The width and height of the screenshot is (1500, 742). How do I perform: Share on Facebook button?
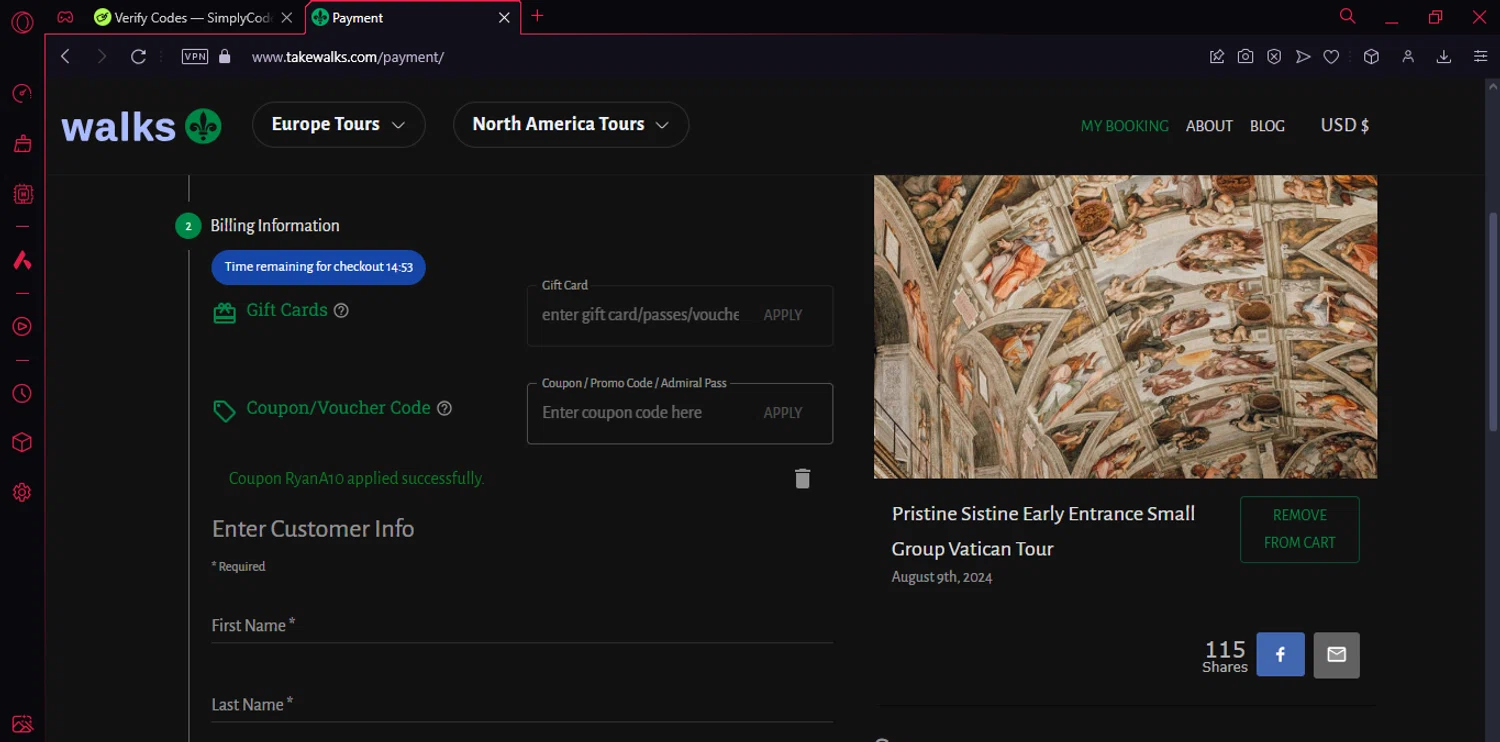(1280, 655)
